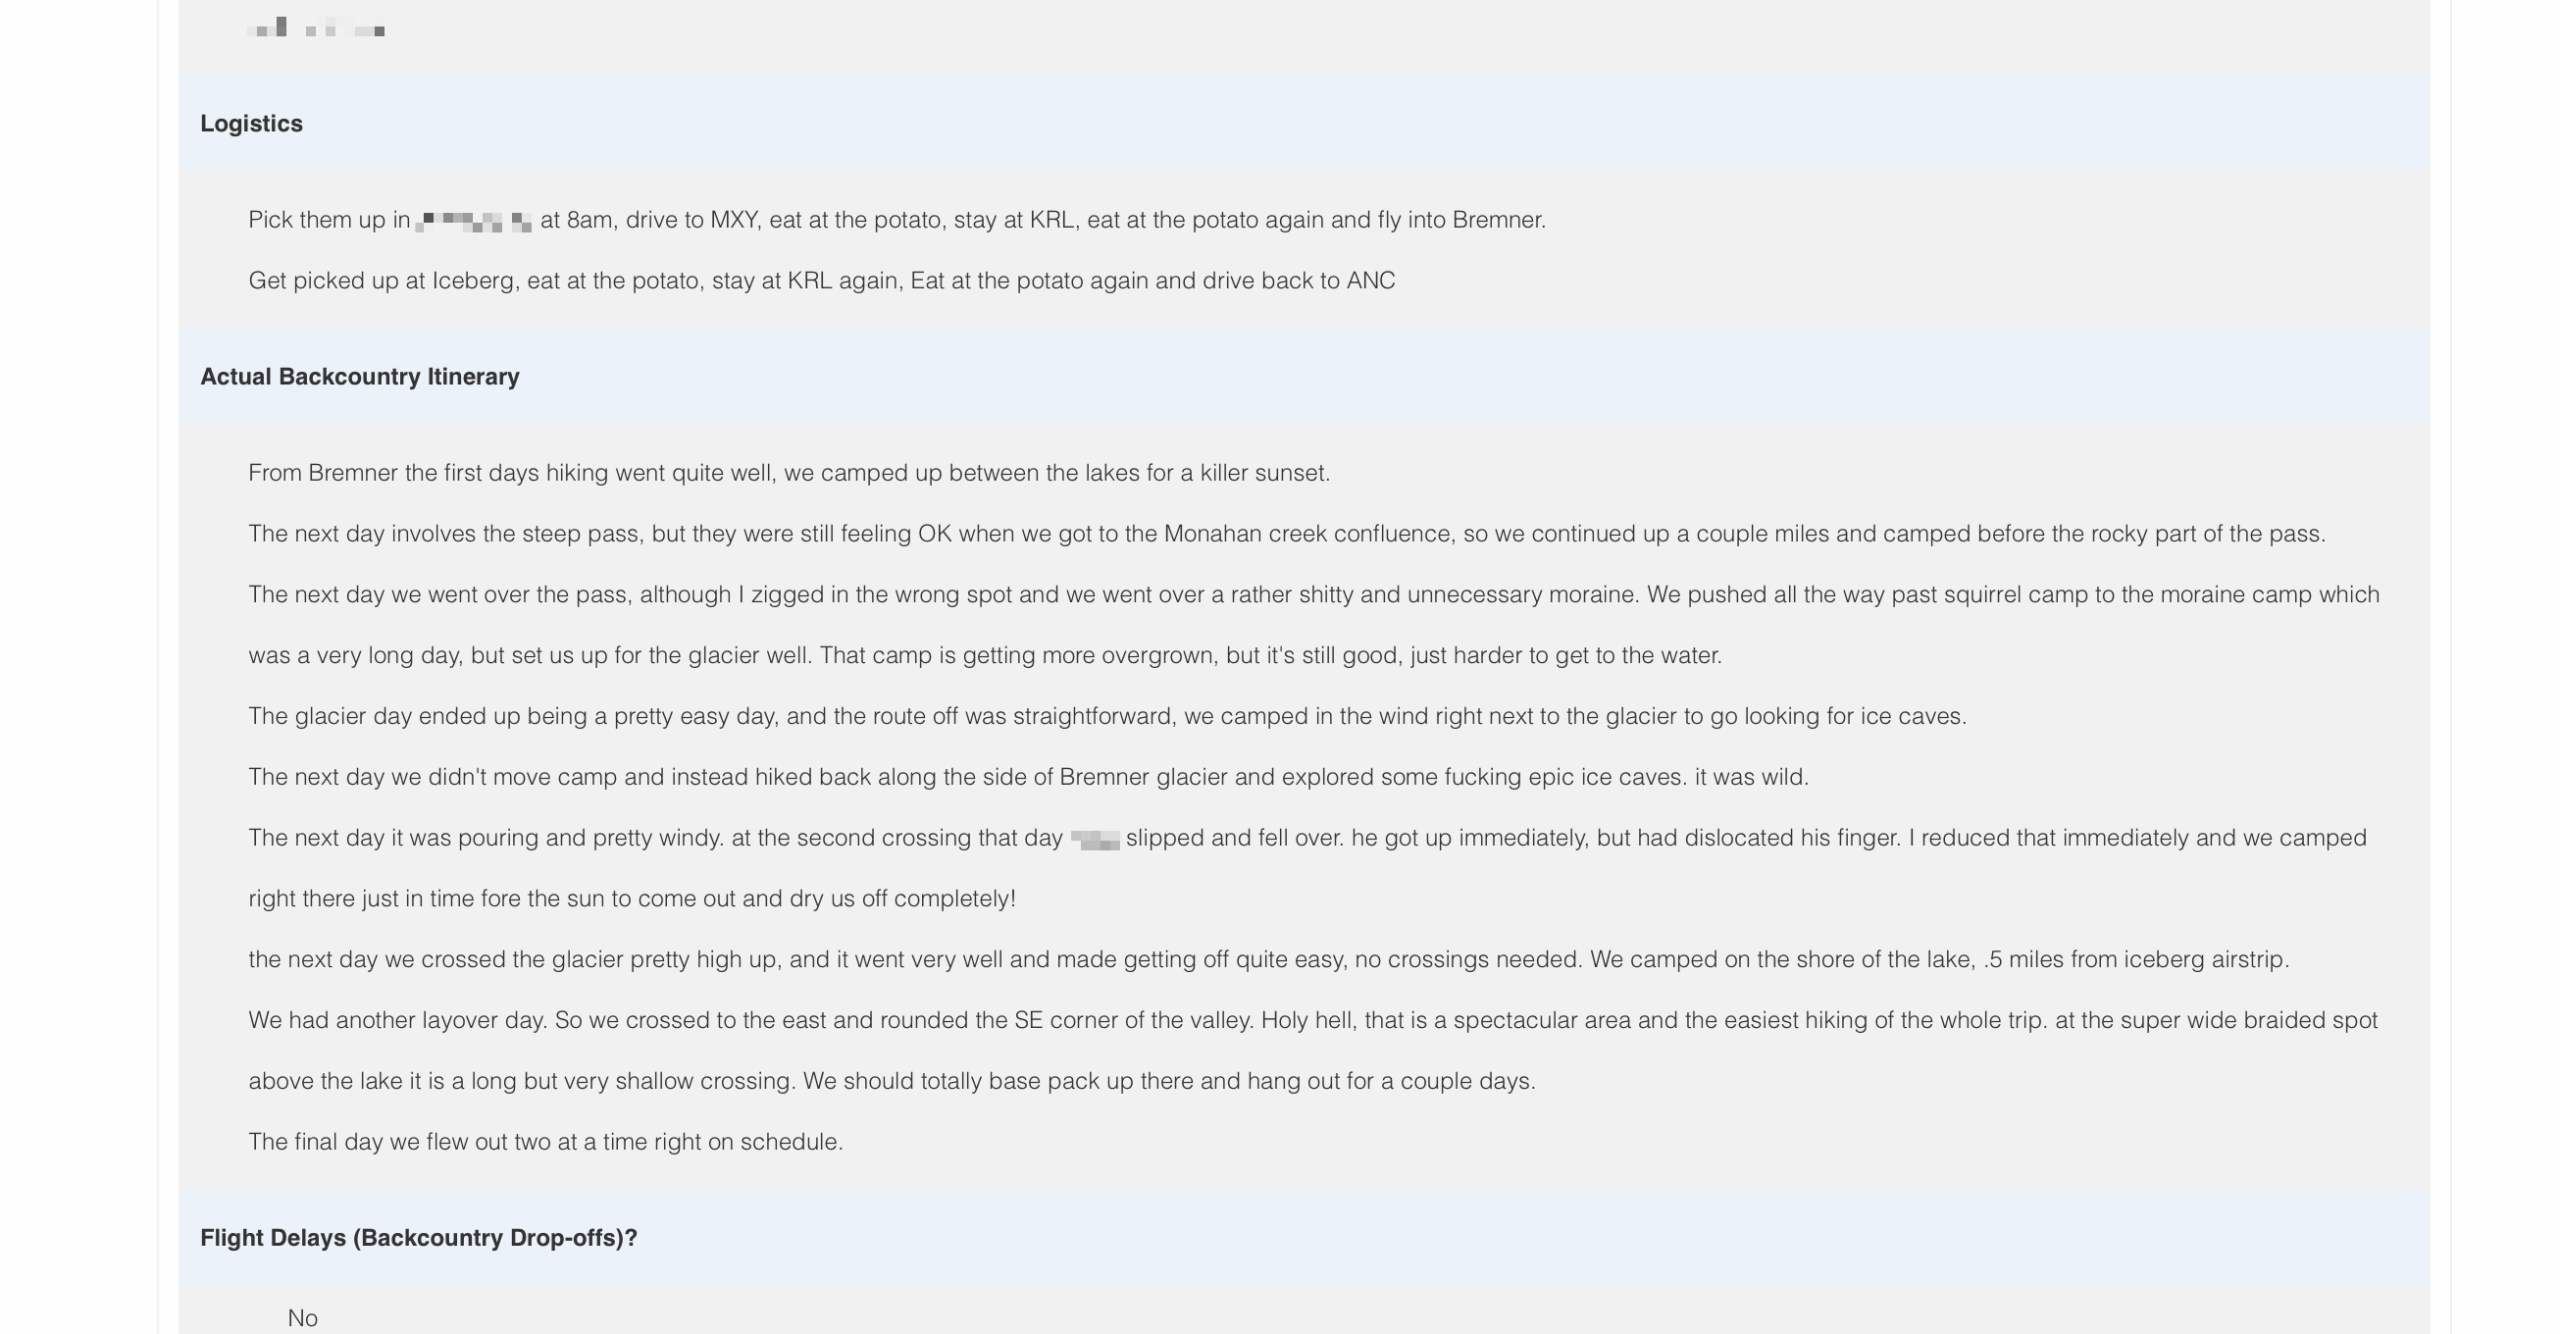Click the Actual Backcountry Itinerary heading
Viewport: 2560px width, 1334px height.
point(359,376)
